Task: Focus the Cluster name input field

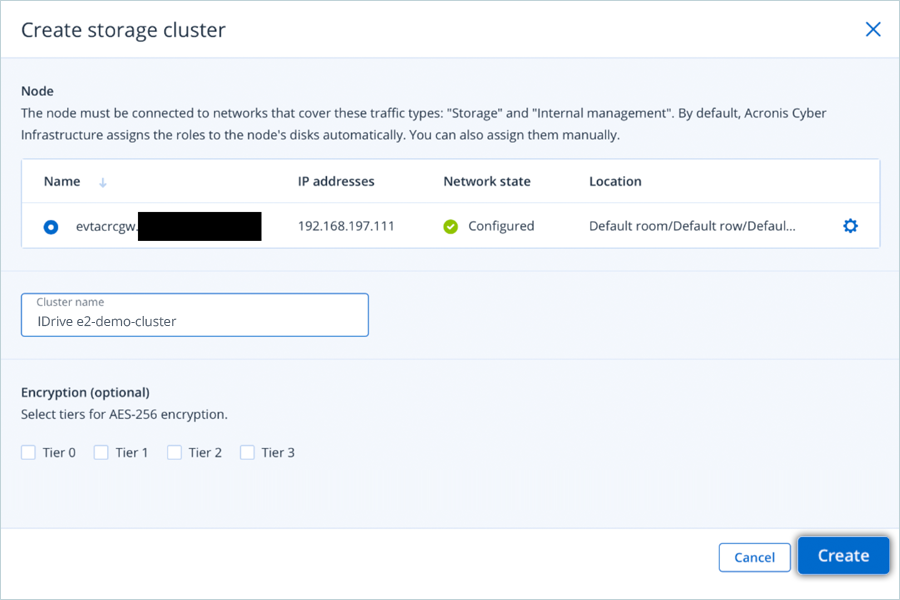Action: click(195, 321)
